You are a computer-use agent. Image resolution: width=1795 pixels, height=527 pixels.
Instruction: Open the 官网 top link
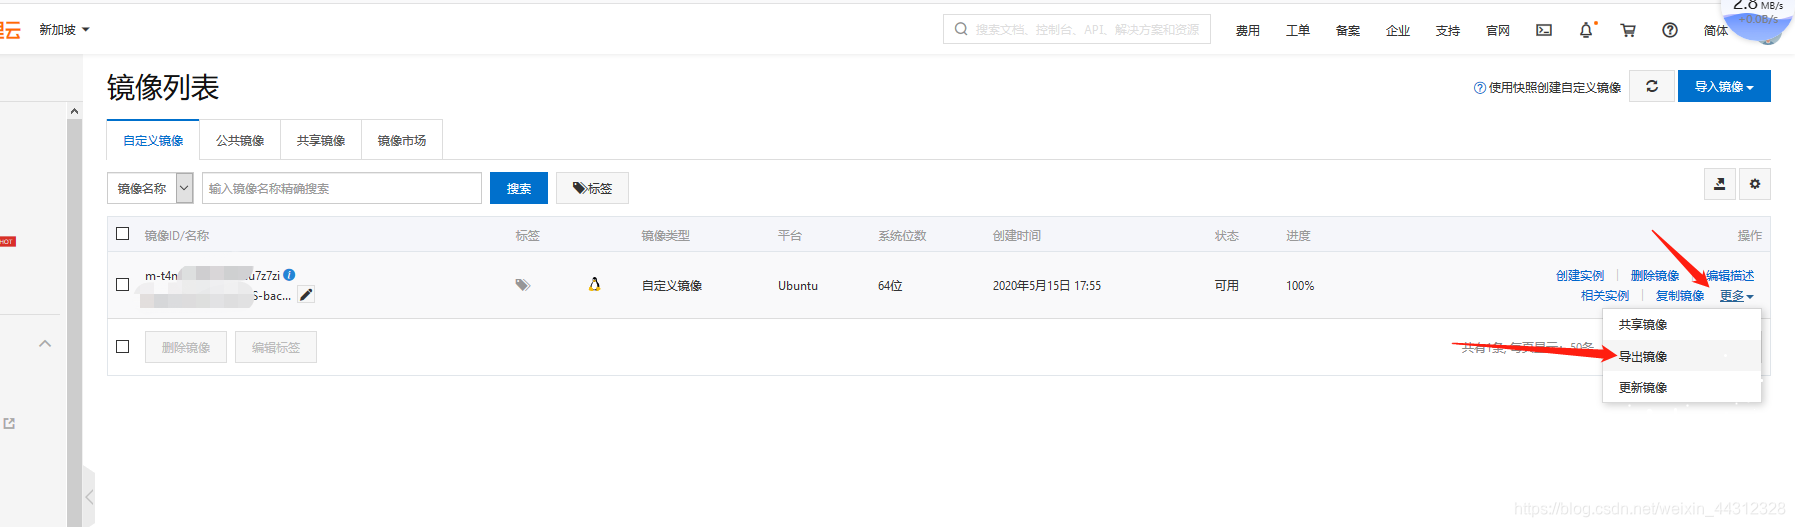(x=1498, y=31)
